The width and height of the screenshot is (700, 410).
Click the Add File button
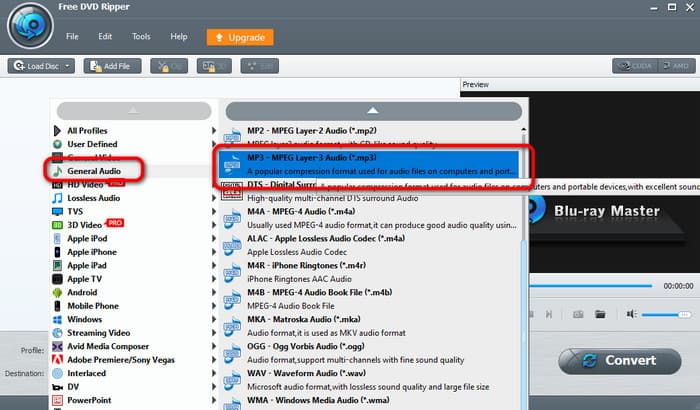click(x=112, y=66)
